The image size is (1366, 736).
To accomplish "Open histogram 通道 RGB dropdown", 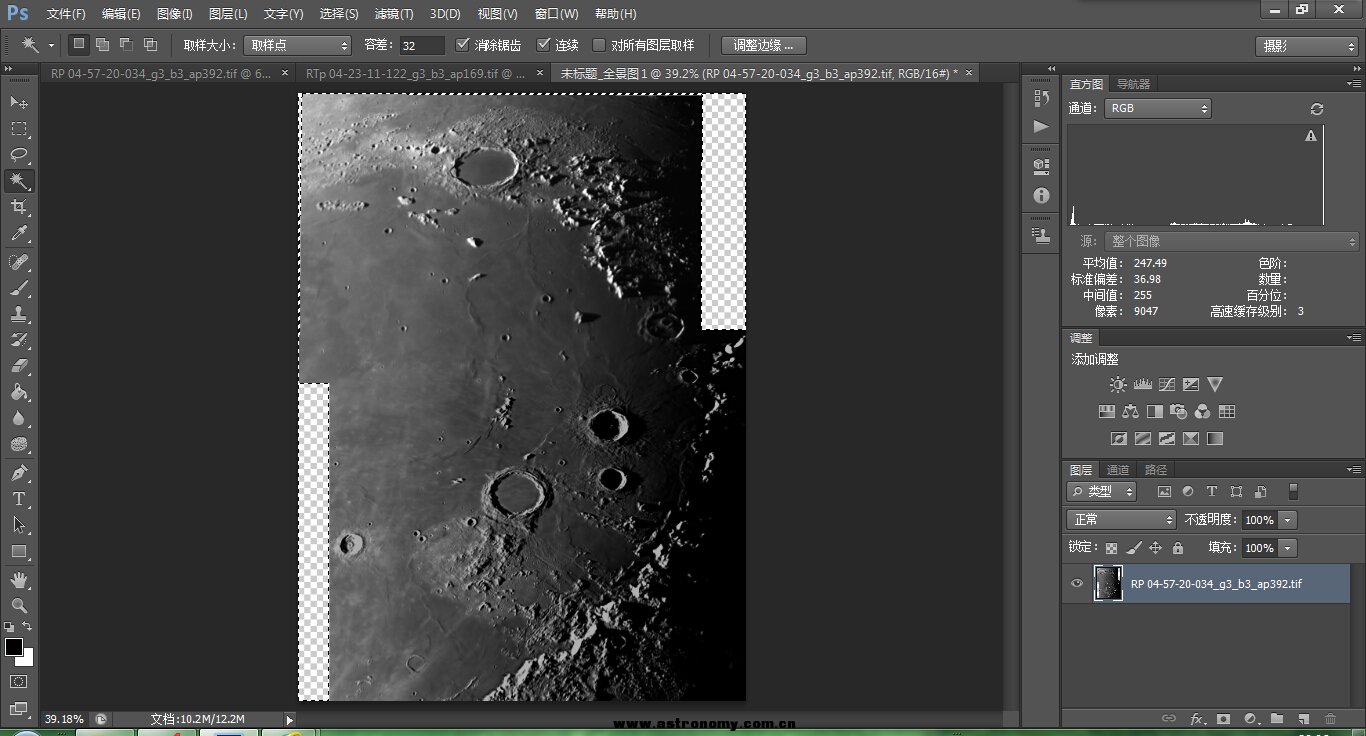I will [1158, 108].
